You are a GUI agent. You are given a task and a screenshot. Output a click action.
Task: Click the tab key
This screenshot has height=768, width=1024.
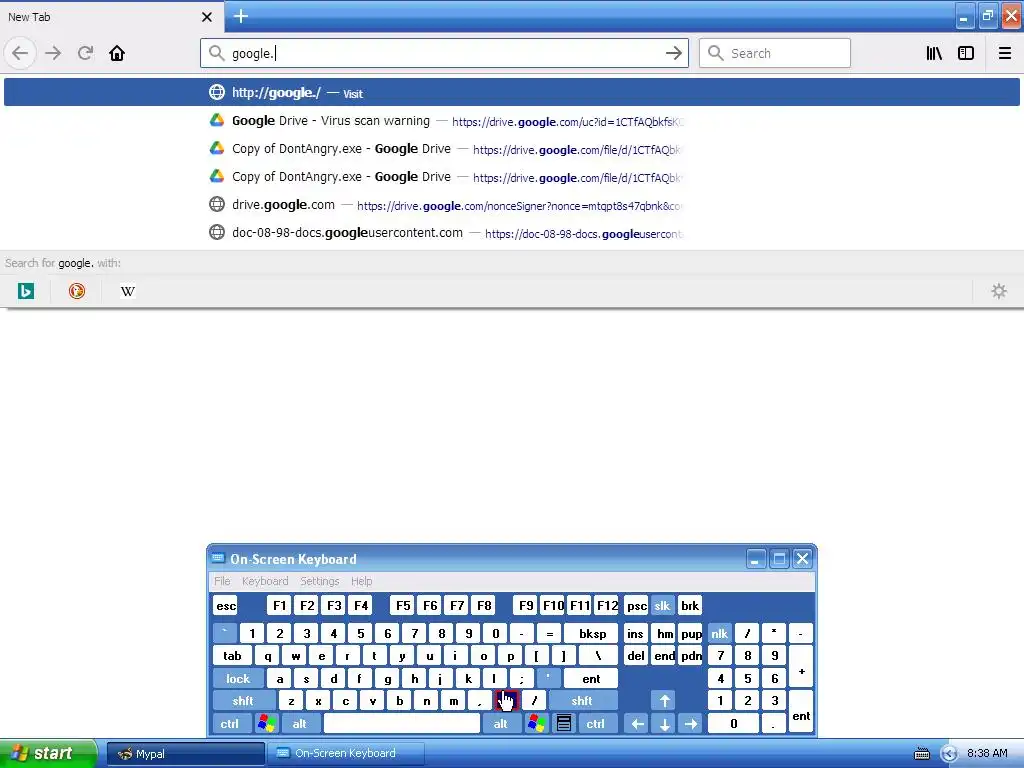(232, 656)
